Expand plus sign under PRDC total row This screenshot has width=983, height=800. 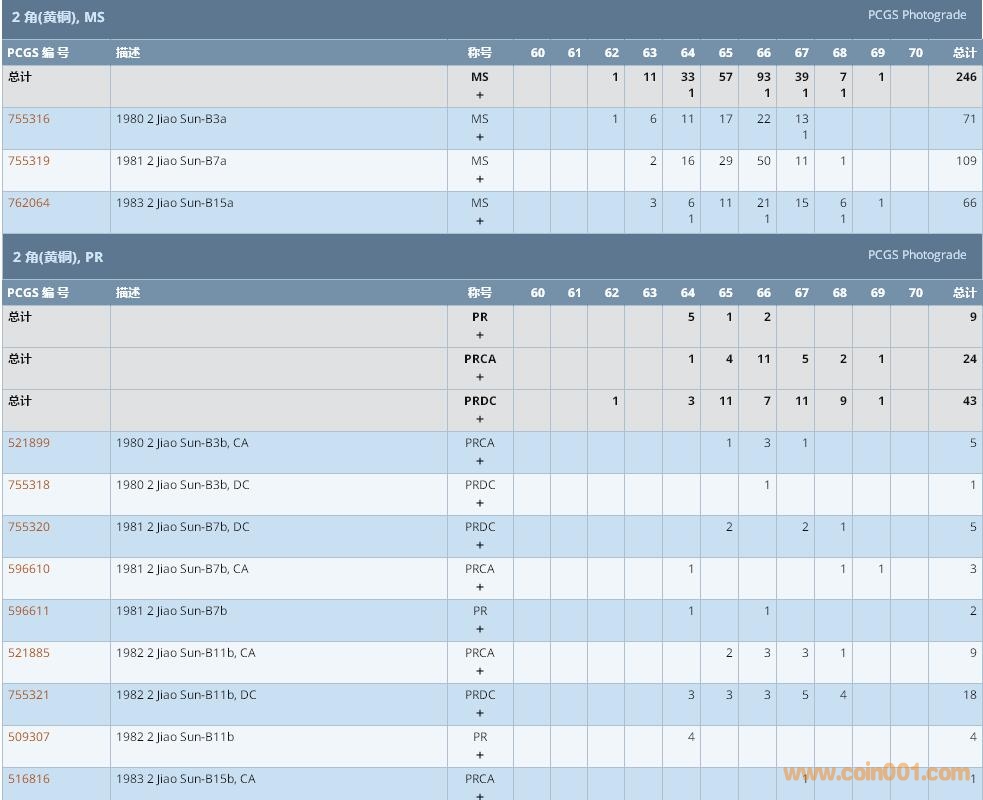pyautogui.click(x=480, y=420)
